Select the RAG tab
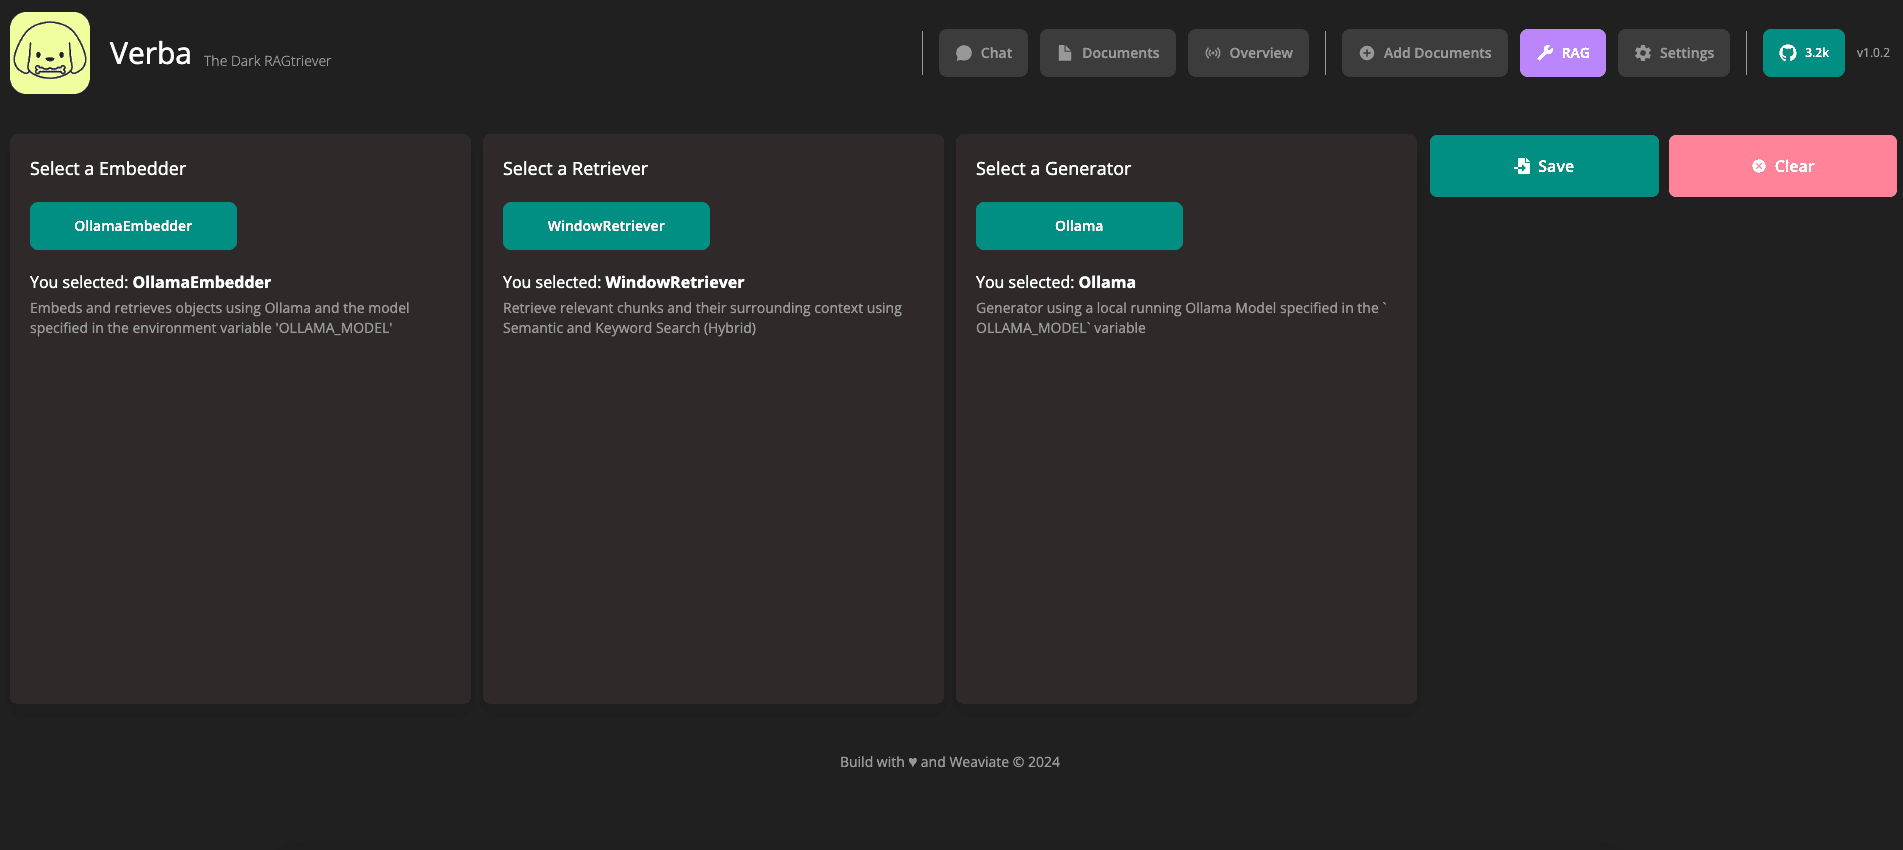Viewport: 1903px width, 850px height. [1563, 53]
